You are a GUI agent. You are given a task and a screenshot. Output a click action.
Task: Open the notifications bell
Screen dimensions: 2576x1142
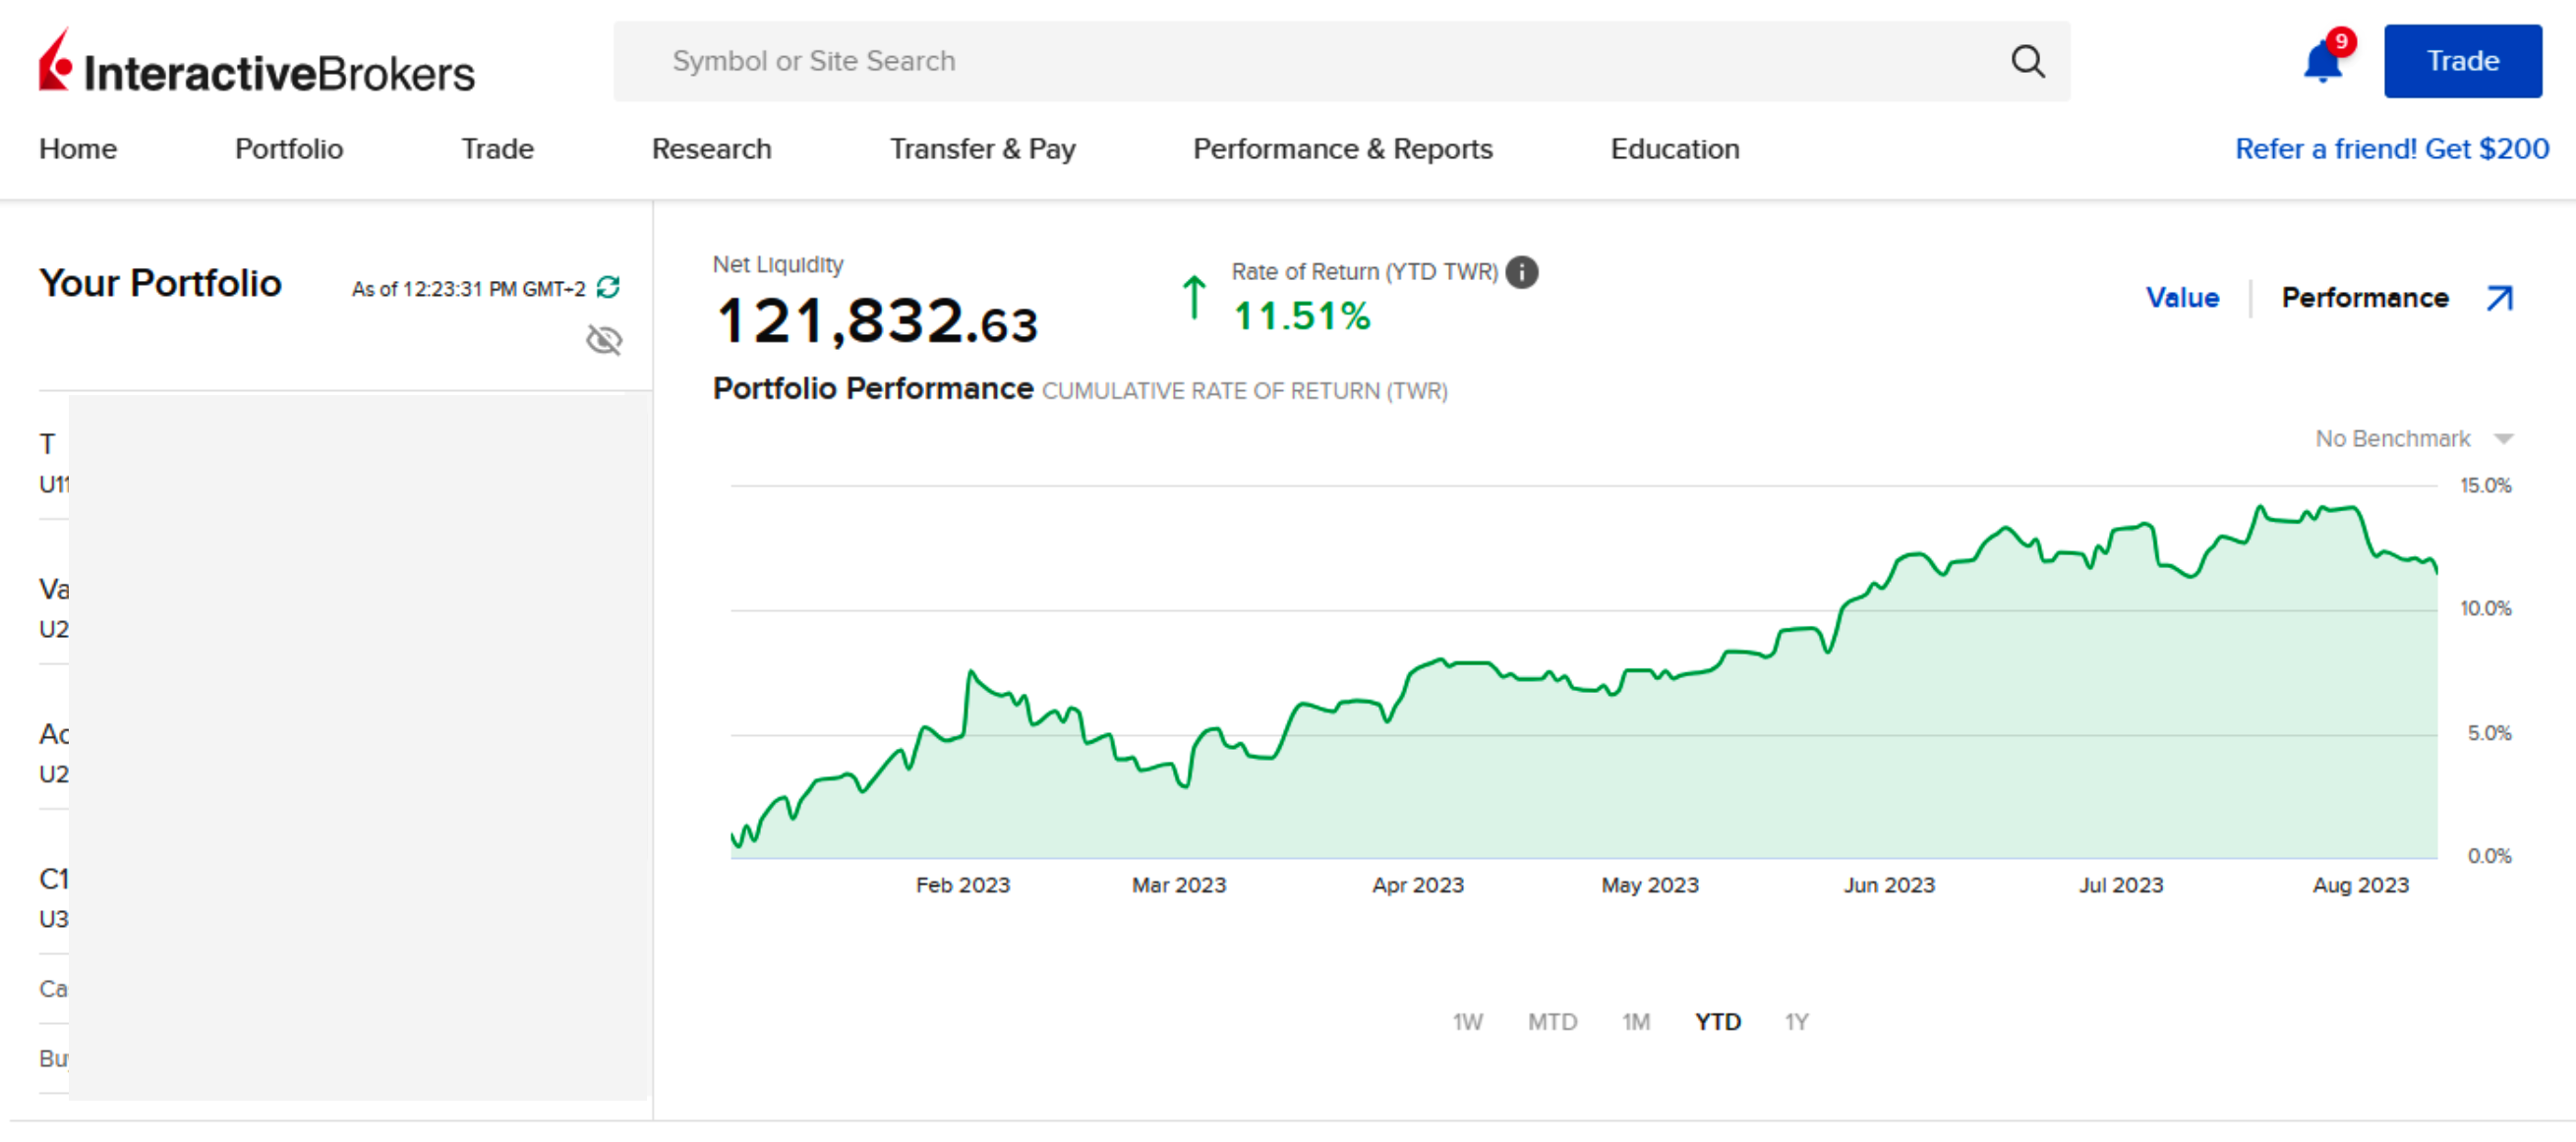point(2322,63)
